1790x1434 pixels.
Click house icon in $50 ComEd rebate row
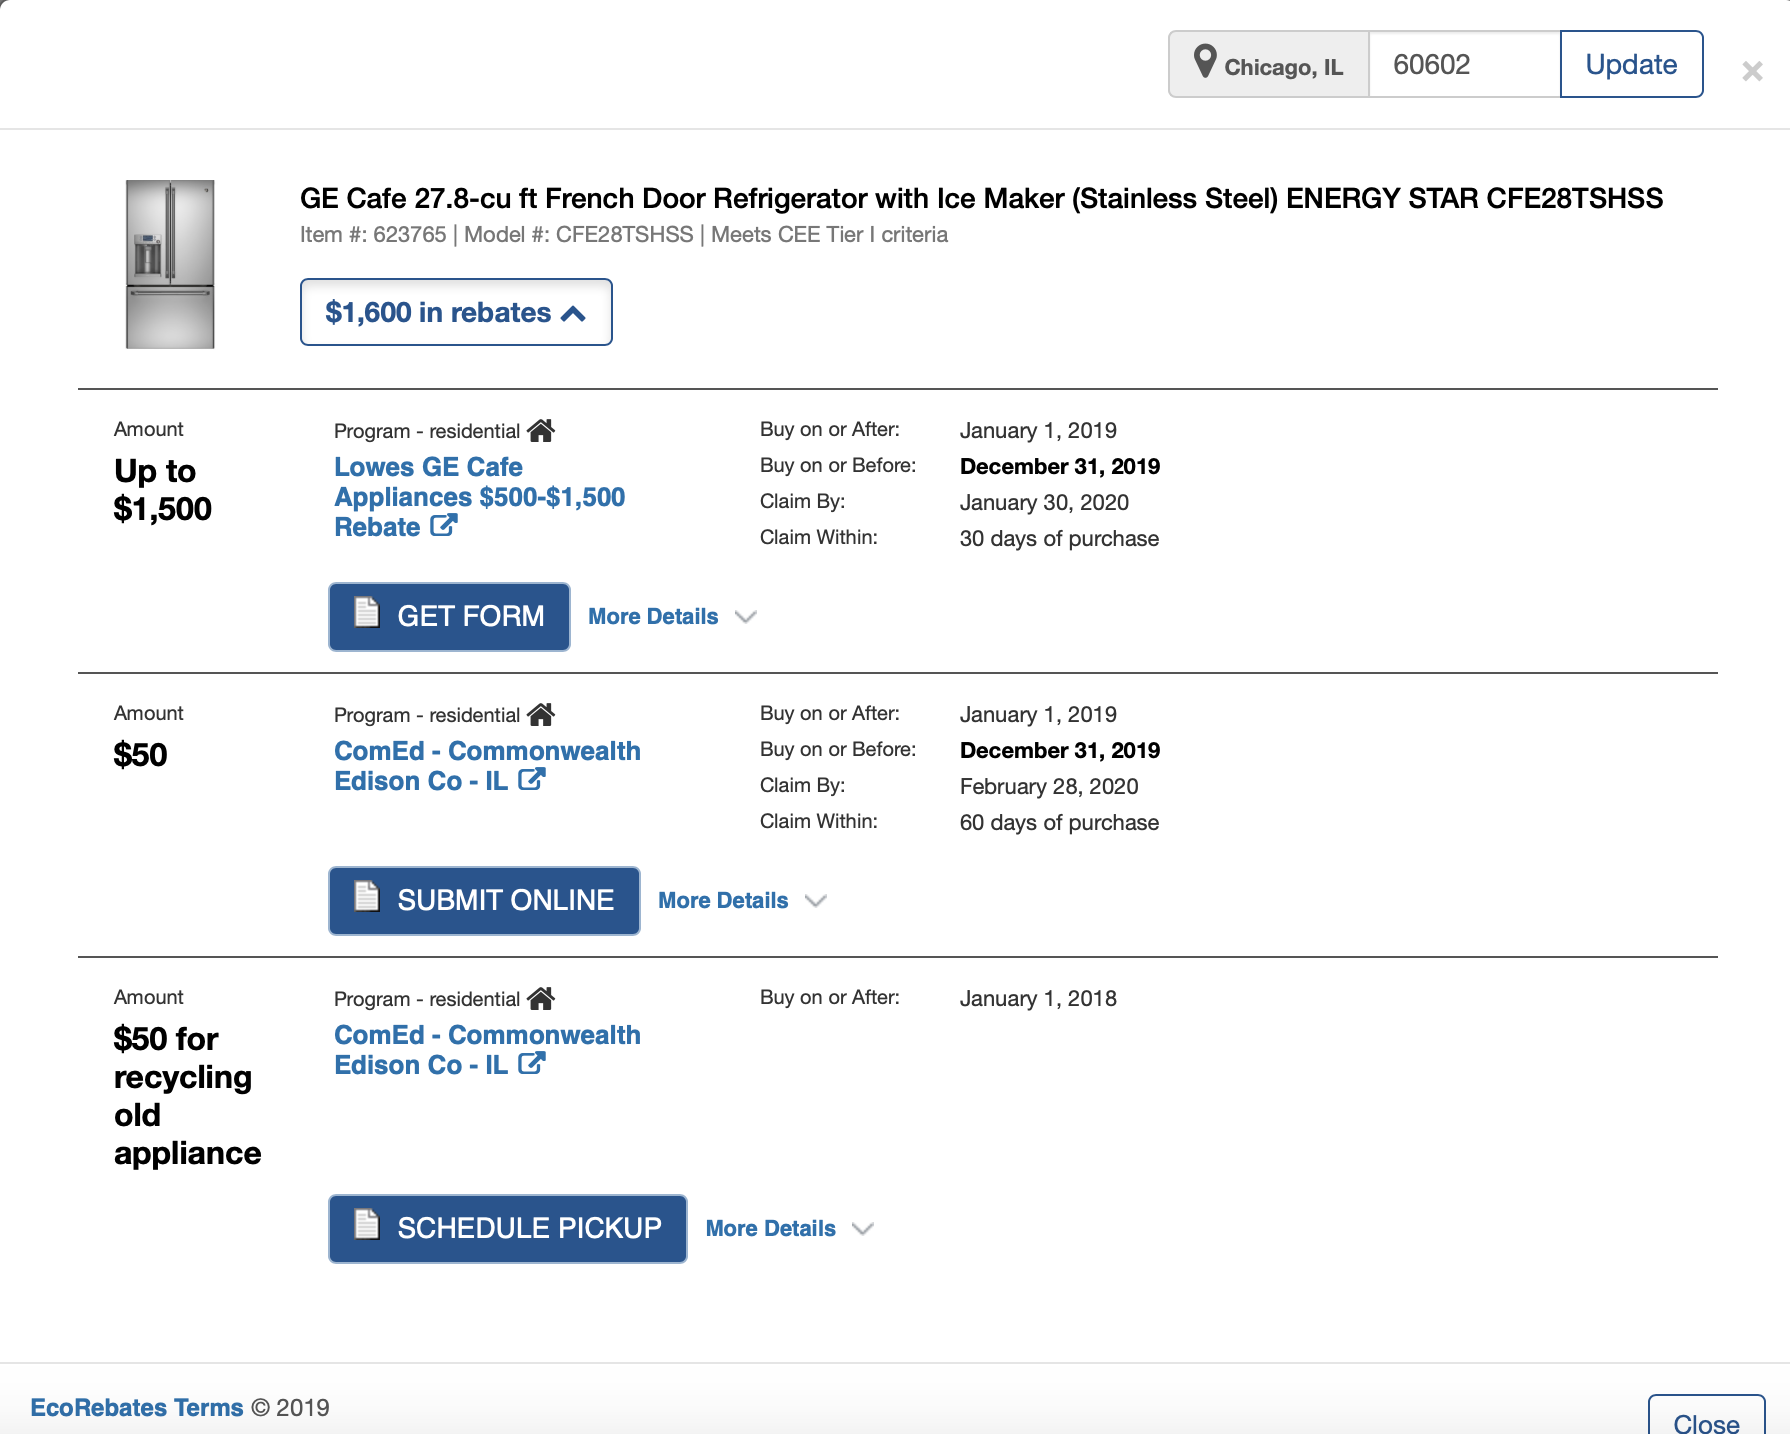coord(541,715)
